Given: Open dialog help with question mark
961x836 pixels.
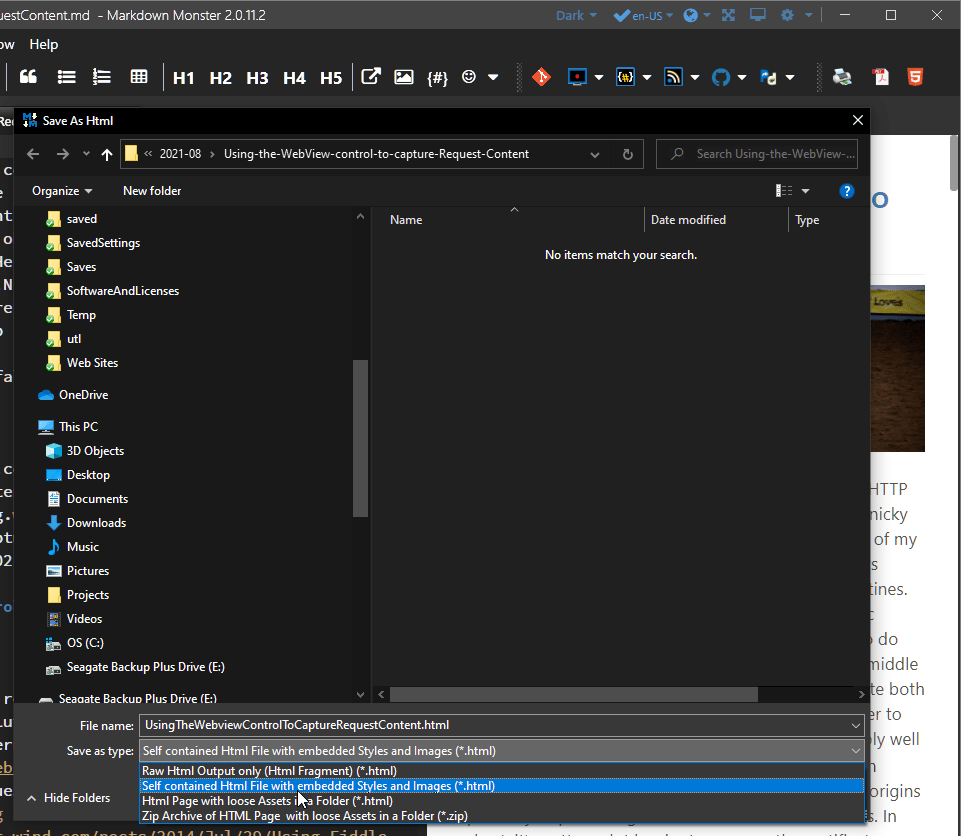Looking at the screenshot, I should 846,191.
